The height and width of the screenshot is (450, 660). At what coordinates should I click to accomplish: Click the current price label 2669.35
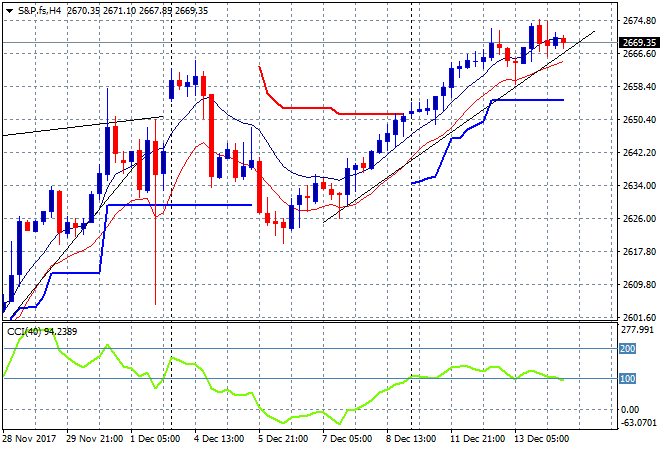(x=638, y=43)
